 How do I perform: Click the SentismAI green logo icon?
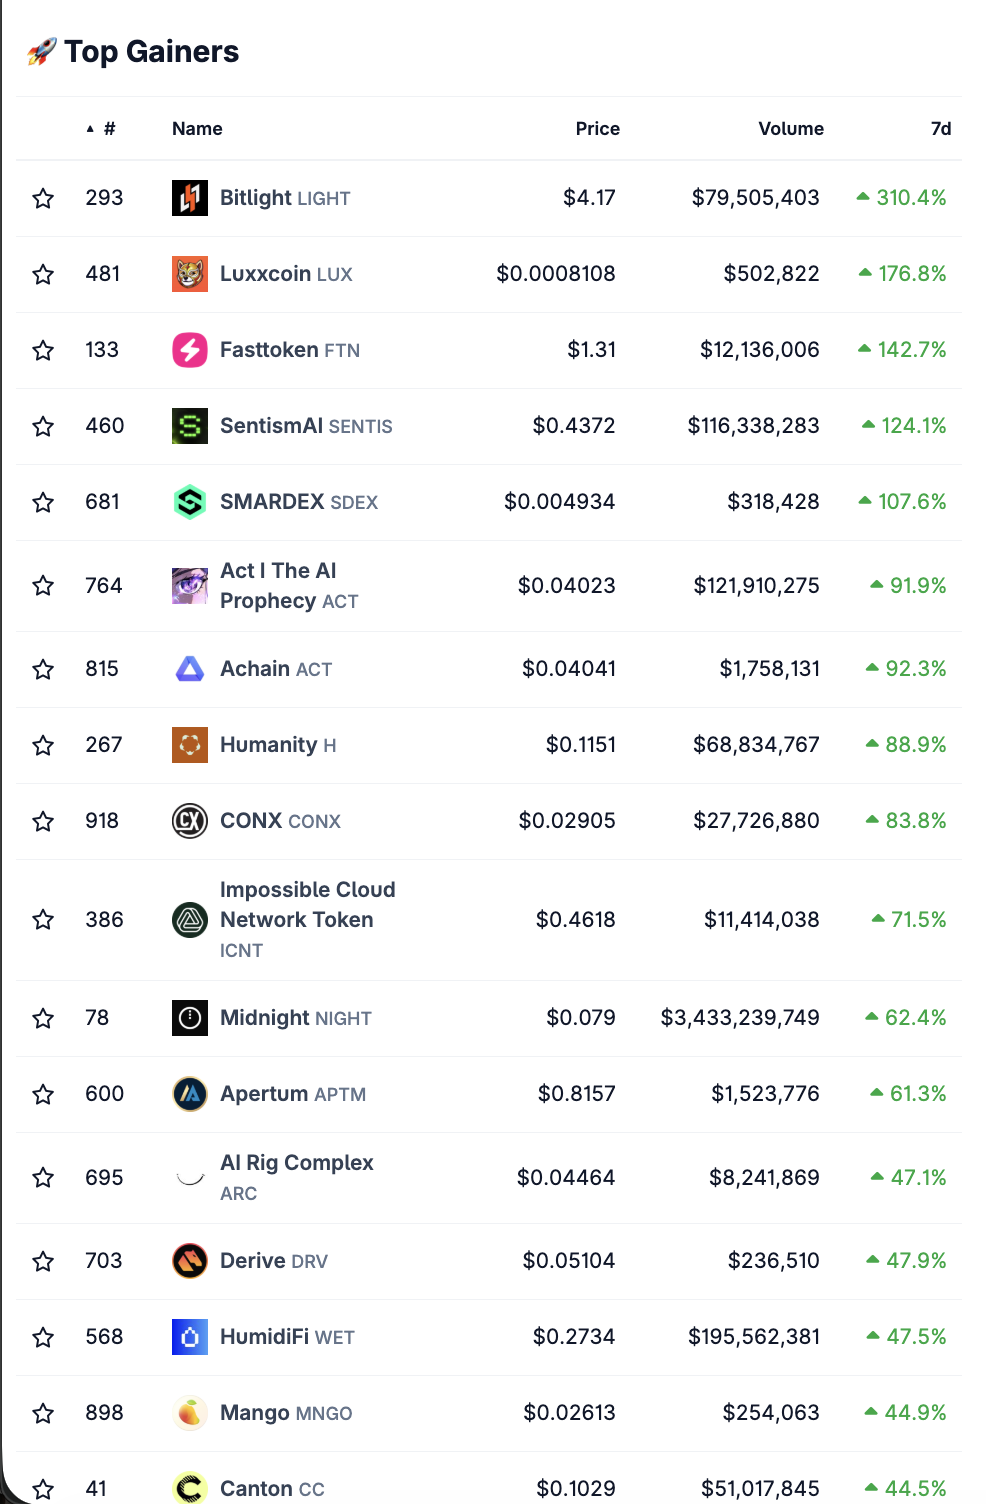click(189, 426)
